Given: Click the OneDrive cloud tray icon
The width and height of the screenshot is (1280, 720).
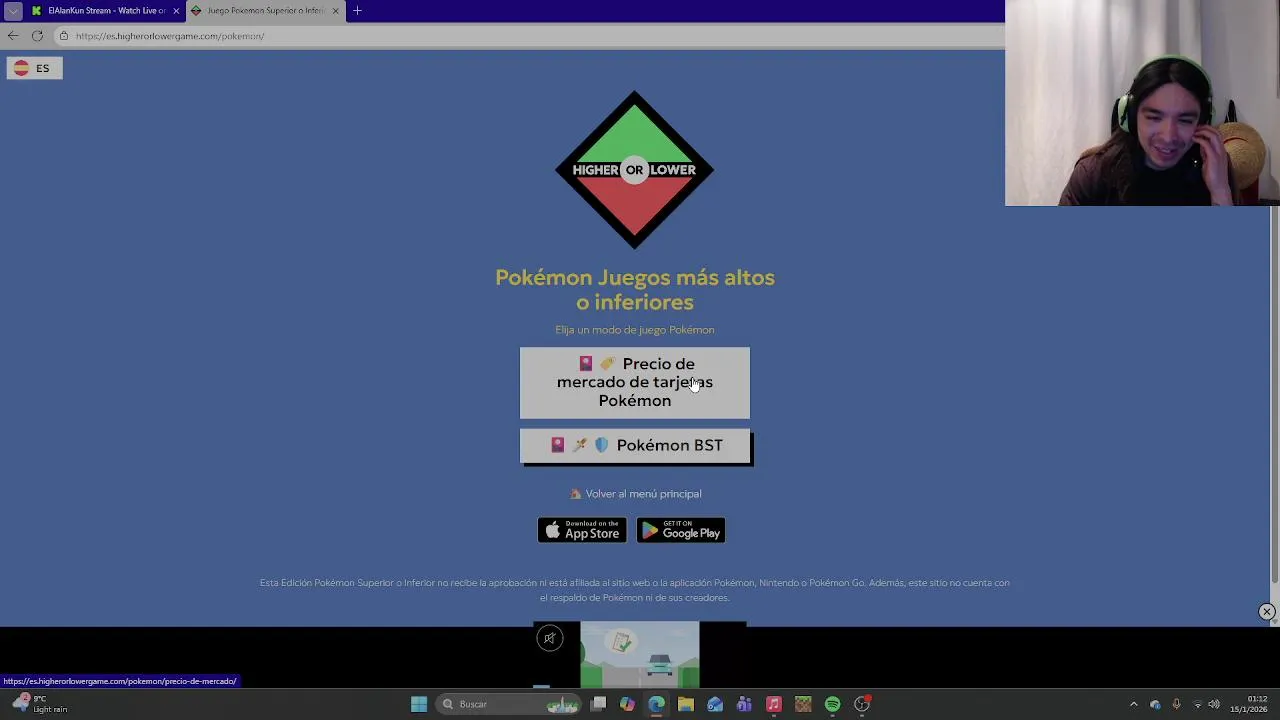Looking at the screenshot, I should (1155, 704).
